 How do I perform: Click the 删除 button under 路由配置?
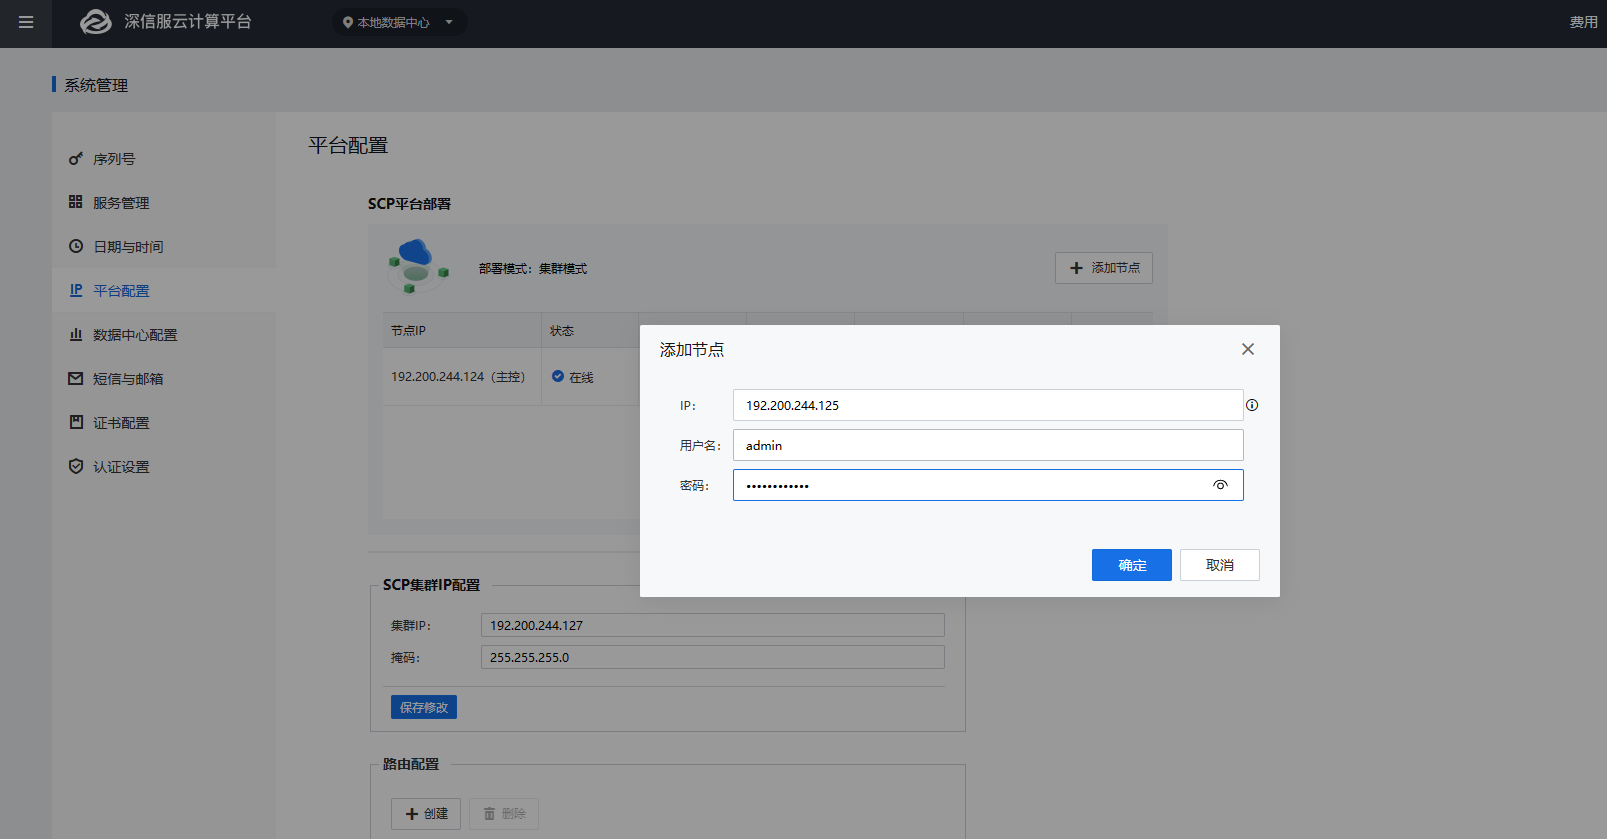[504, 814]
